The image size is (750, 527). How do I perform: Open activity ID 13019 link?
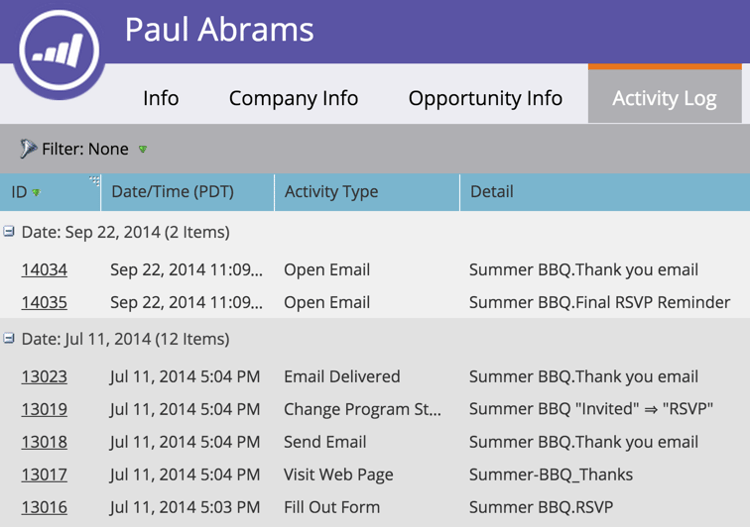point(44,409)
